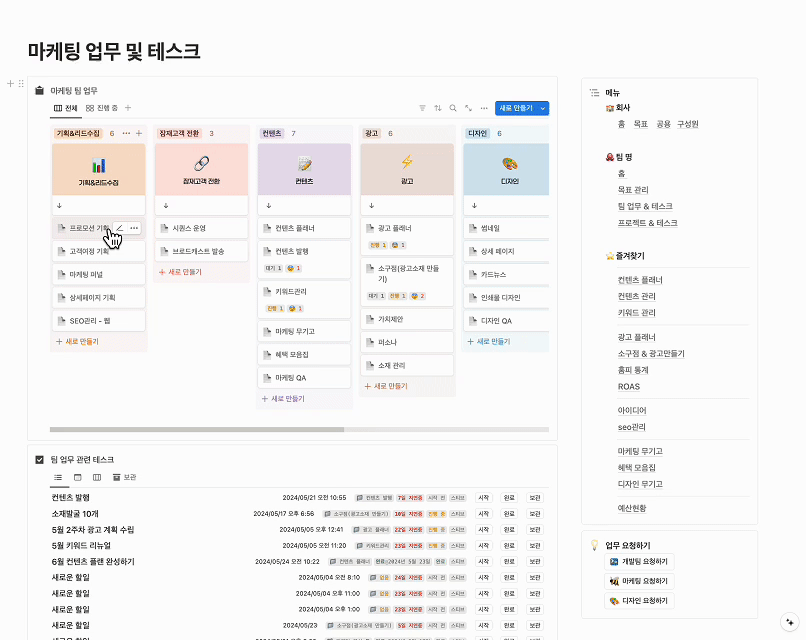Open search in the marketing board
The width and height of the screenshot is (806, 640).
click(453, 108)
